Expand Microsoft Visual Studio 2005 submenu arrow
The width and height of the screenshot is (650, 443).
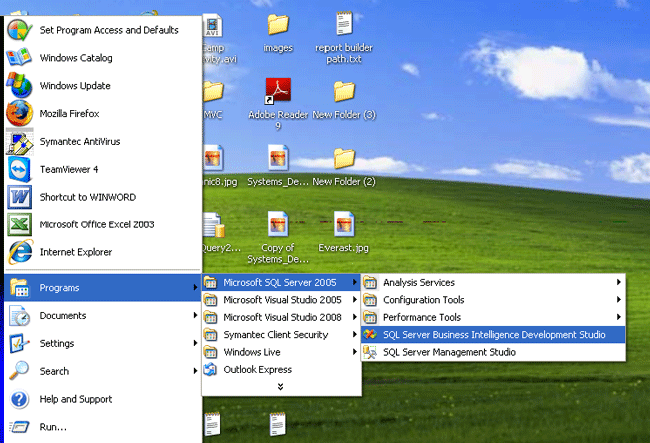coord(354,300)
